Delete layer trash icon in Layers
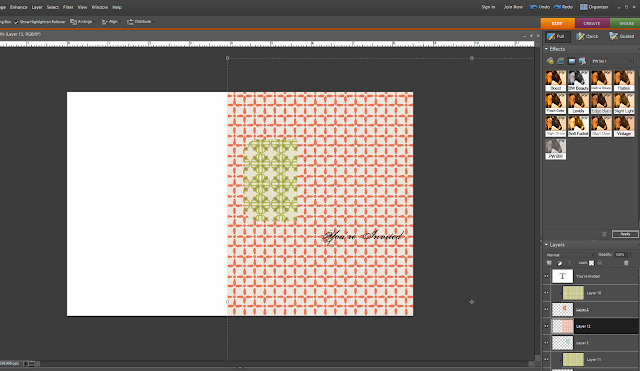Image resolution: width=640 pixels, height=371 pixels. (626, 263)
